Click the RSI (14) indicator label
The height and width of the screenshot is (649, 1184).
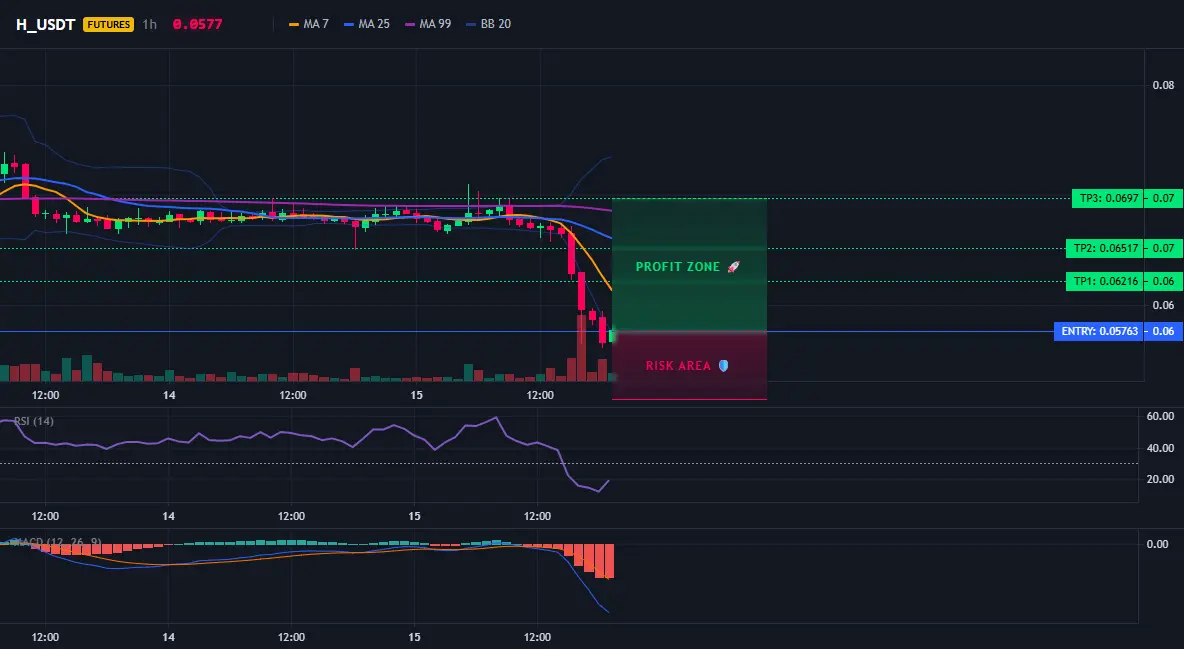pos(34,421)
